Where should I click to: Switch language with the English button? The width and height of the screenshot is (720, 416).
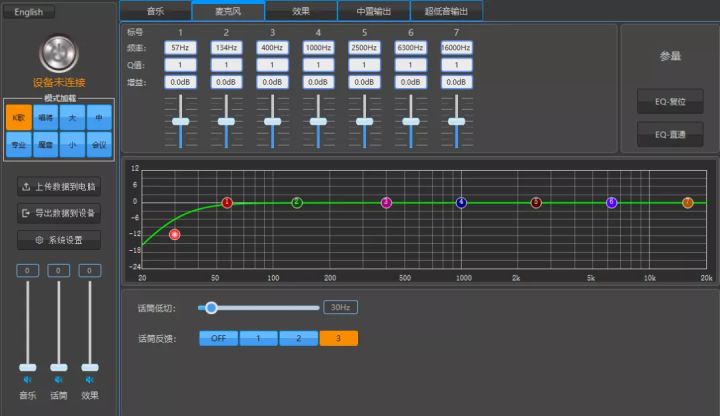click(x=28, y=12)
